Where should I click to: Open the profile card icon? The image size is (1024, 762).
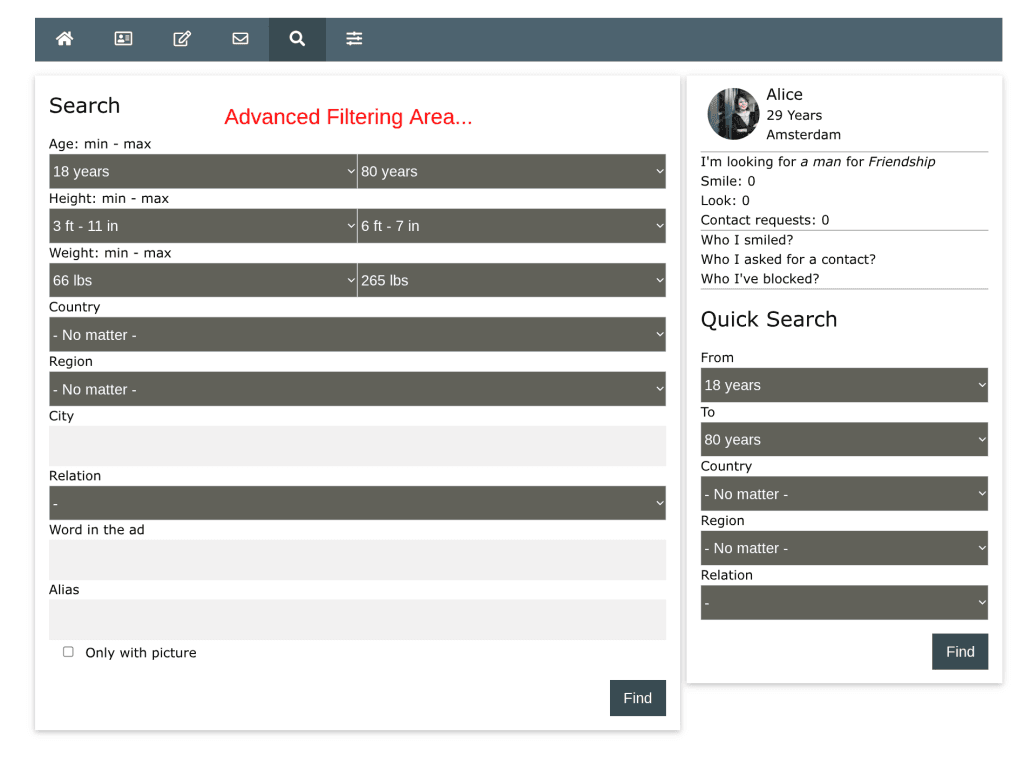click(x=123, y=39)
